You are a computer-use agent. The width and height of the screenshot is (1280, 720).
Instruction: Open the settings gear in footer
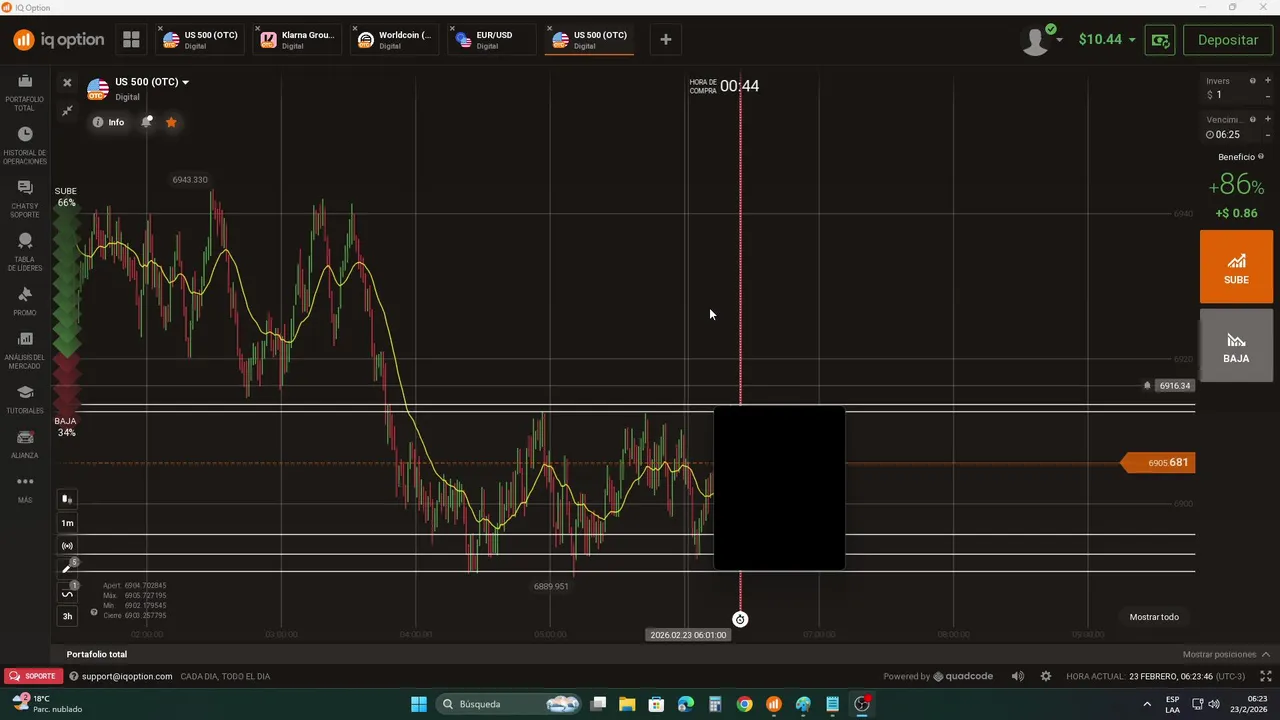[1046, 676]
